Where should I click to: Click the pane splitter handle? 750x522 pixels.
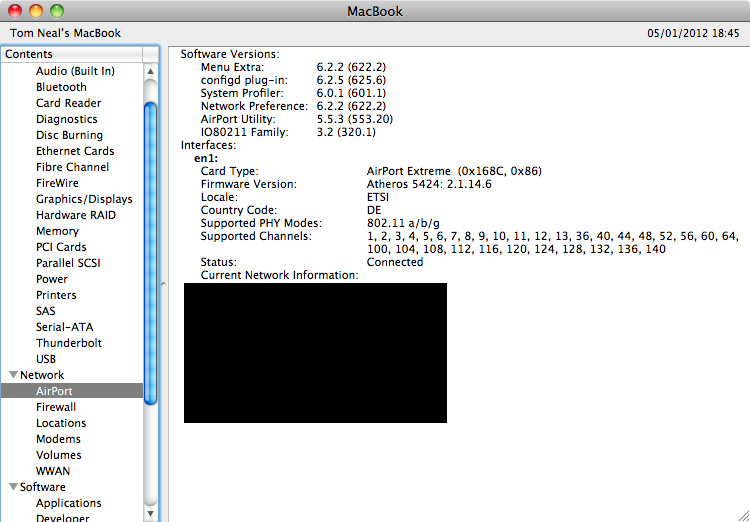(163, 284)
